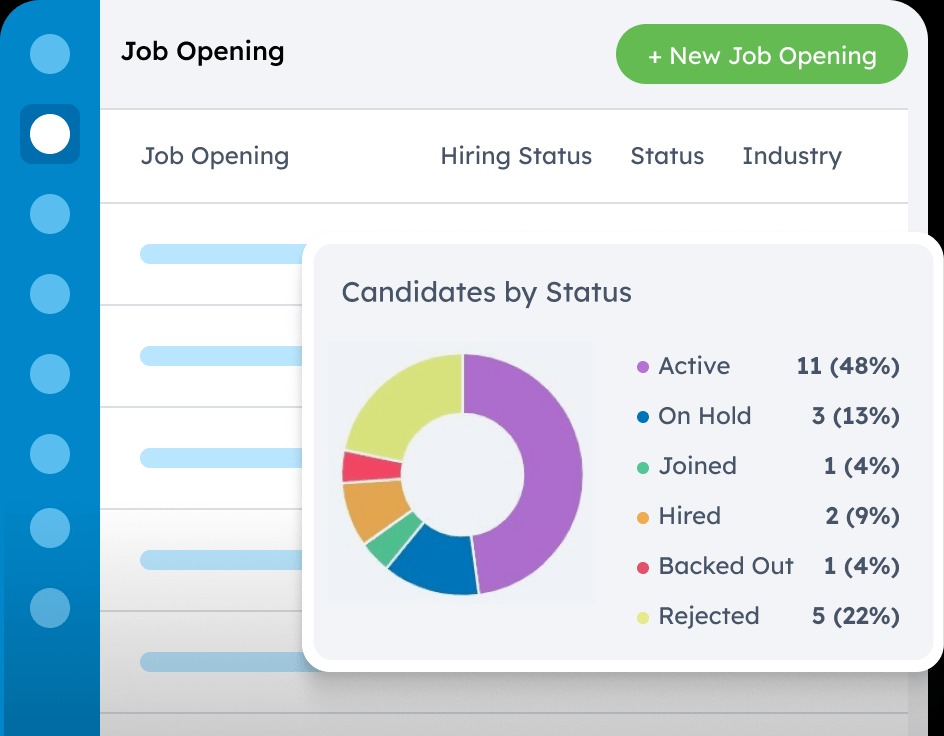The image size is (944, 736).
Task: Open the second sidebar icon below the highlighted one
Action: [x=50, y=294]
